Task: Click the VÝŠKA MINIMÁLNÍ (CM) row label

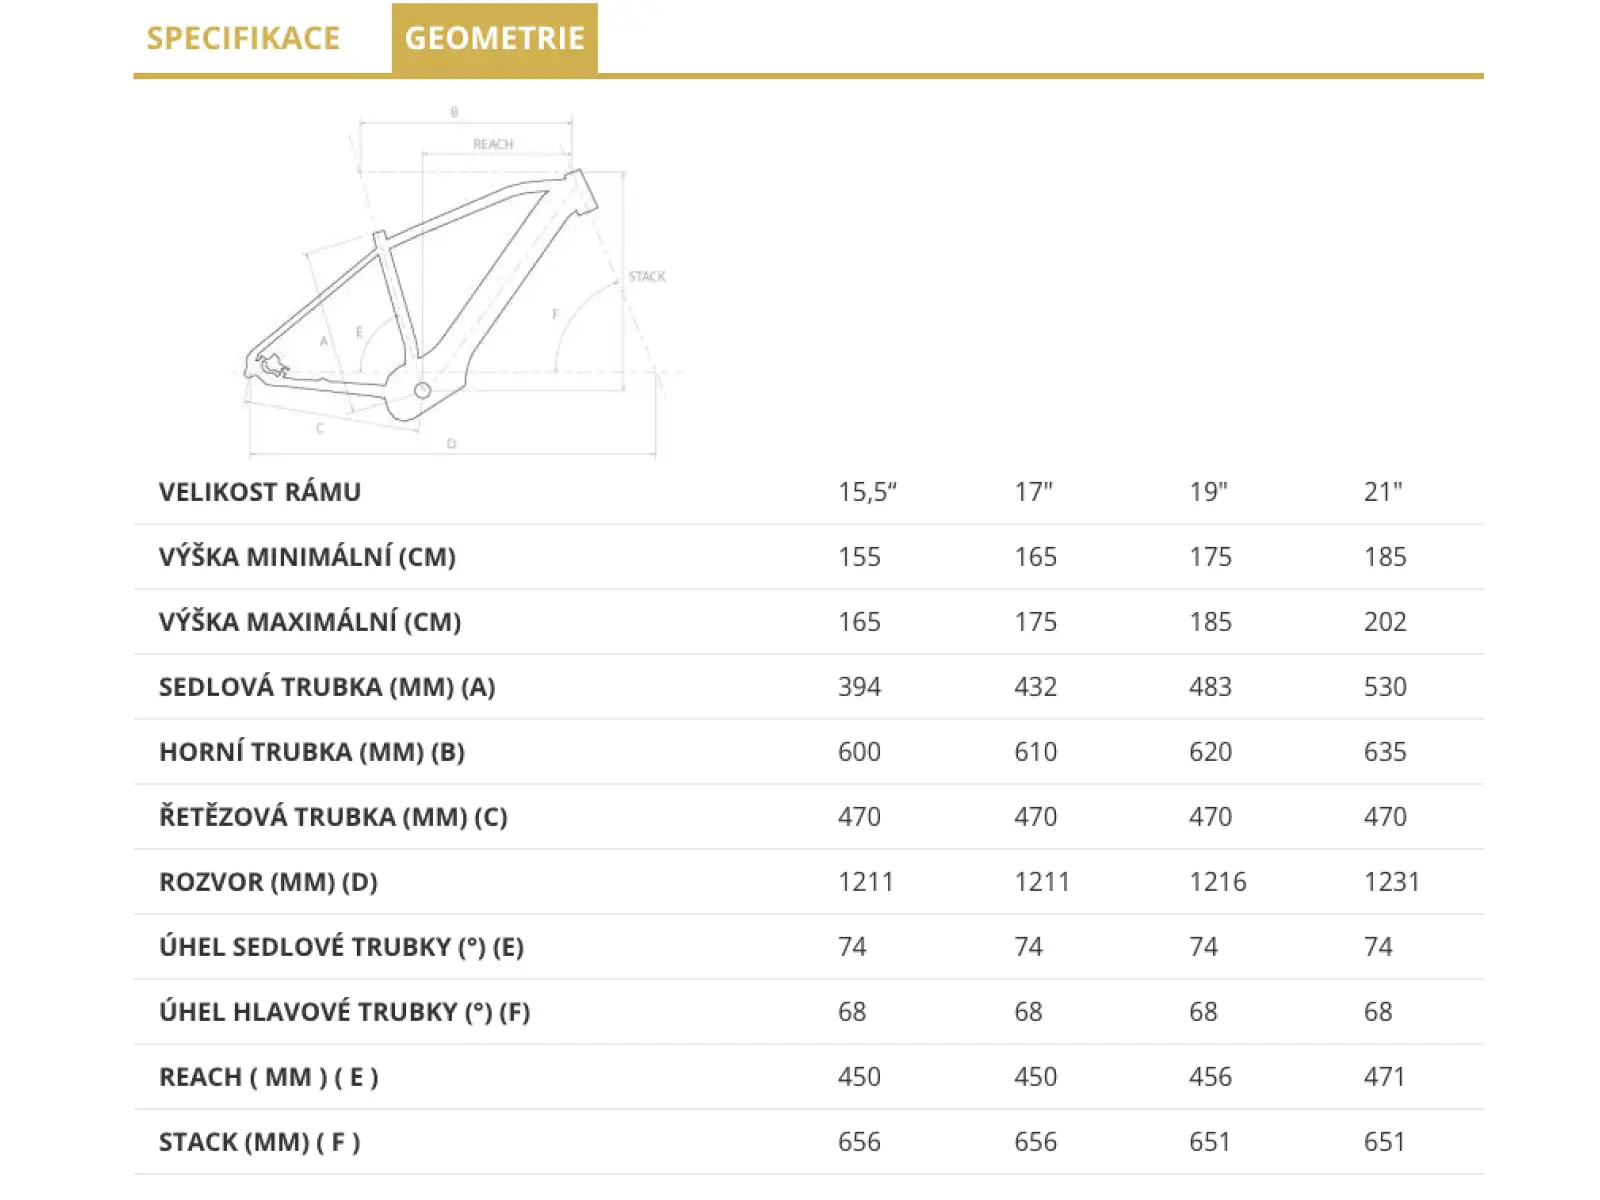Action: 307,557
